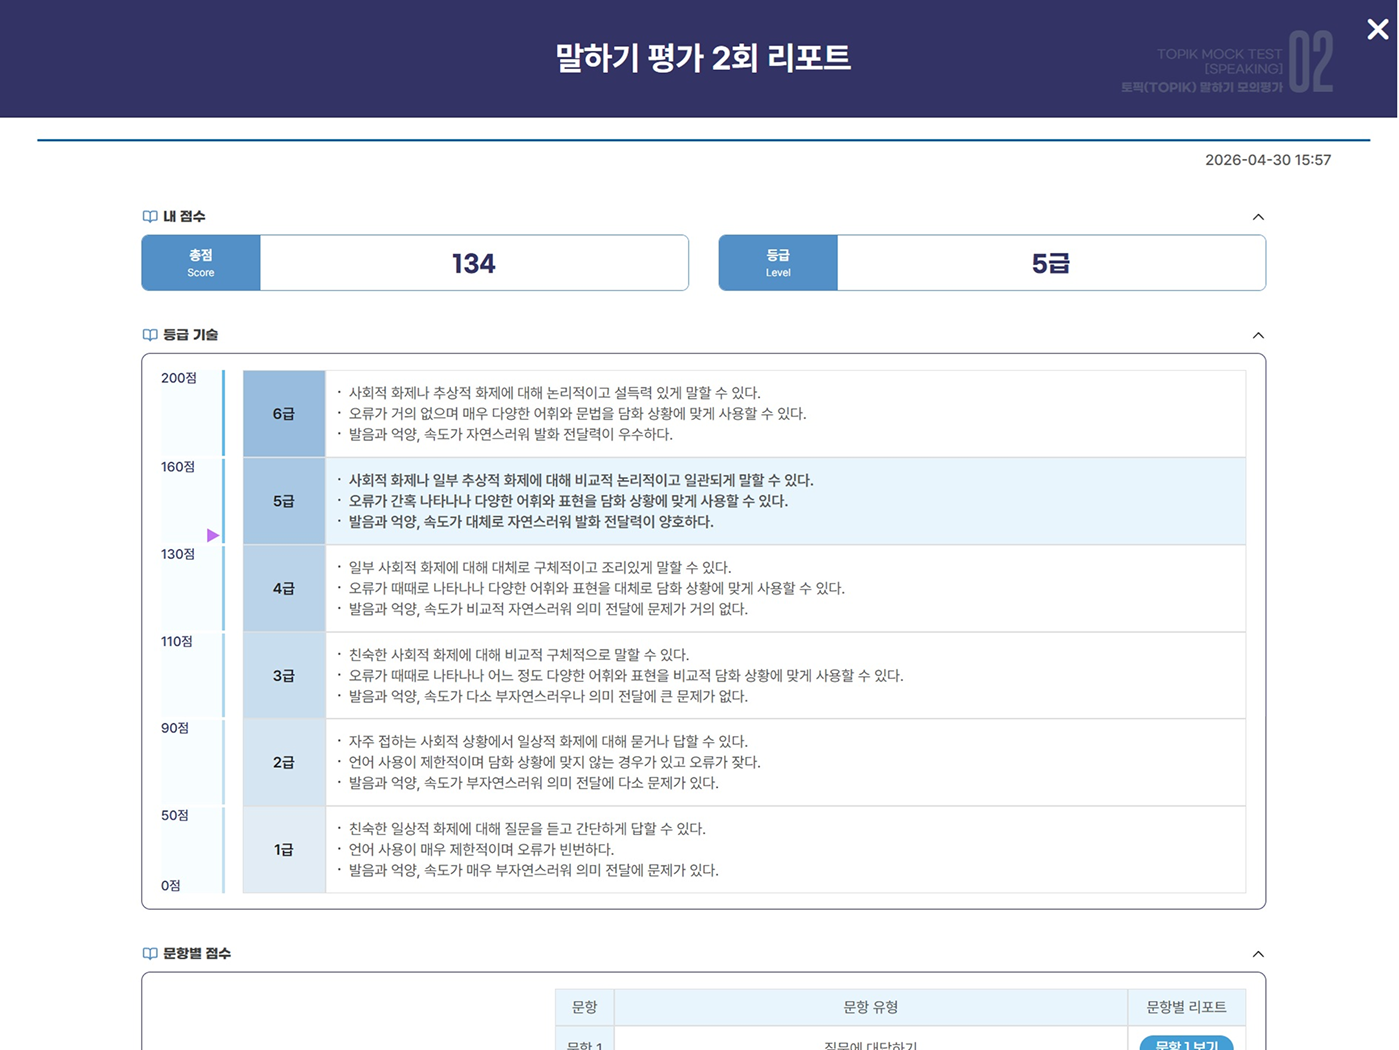Click the 문항 column header
The width and height of the screenshot is (1399, 1050).
[585, 1007]
